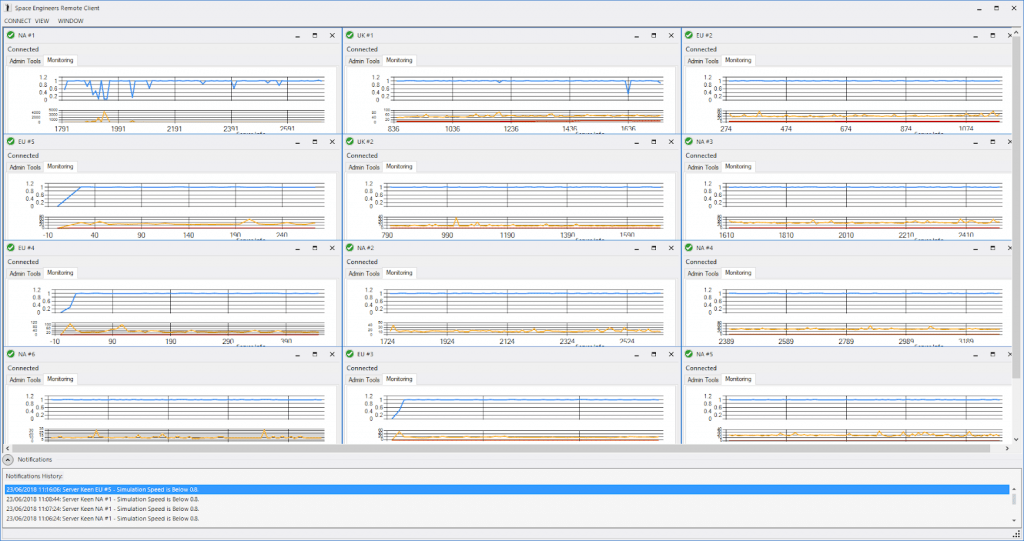1024x541 pixels.
Task: Select the 11:08:44 NA #1 notification
Action: tap(507, 499)
